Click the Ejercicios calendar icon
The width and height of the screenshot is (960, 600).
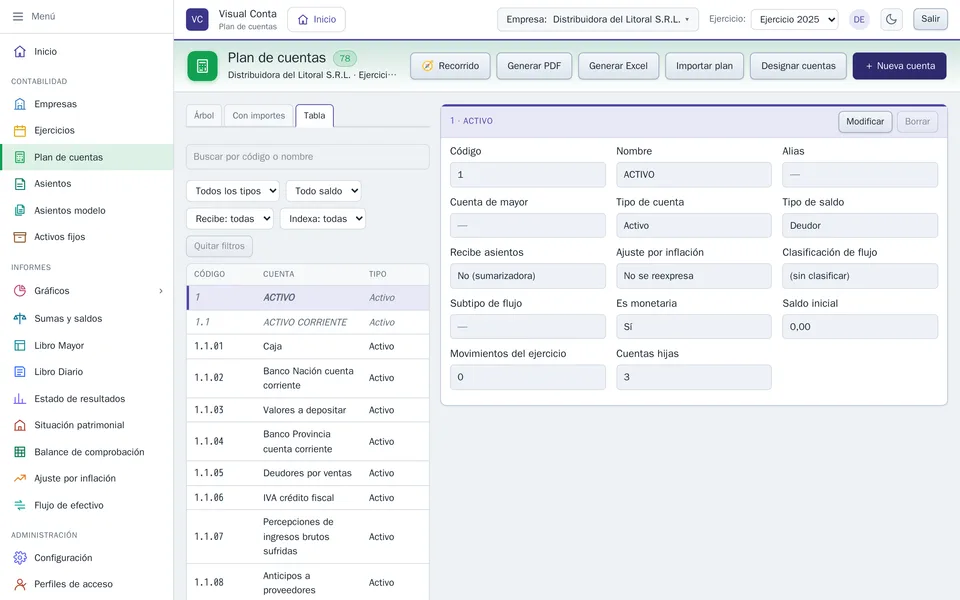point(20,130)
